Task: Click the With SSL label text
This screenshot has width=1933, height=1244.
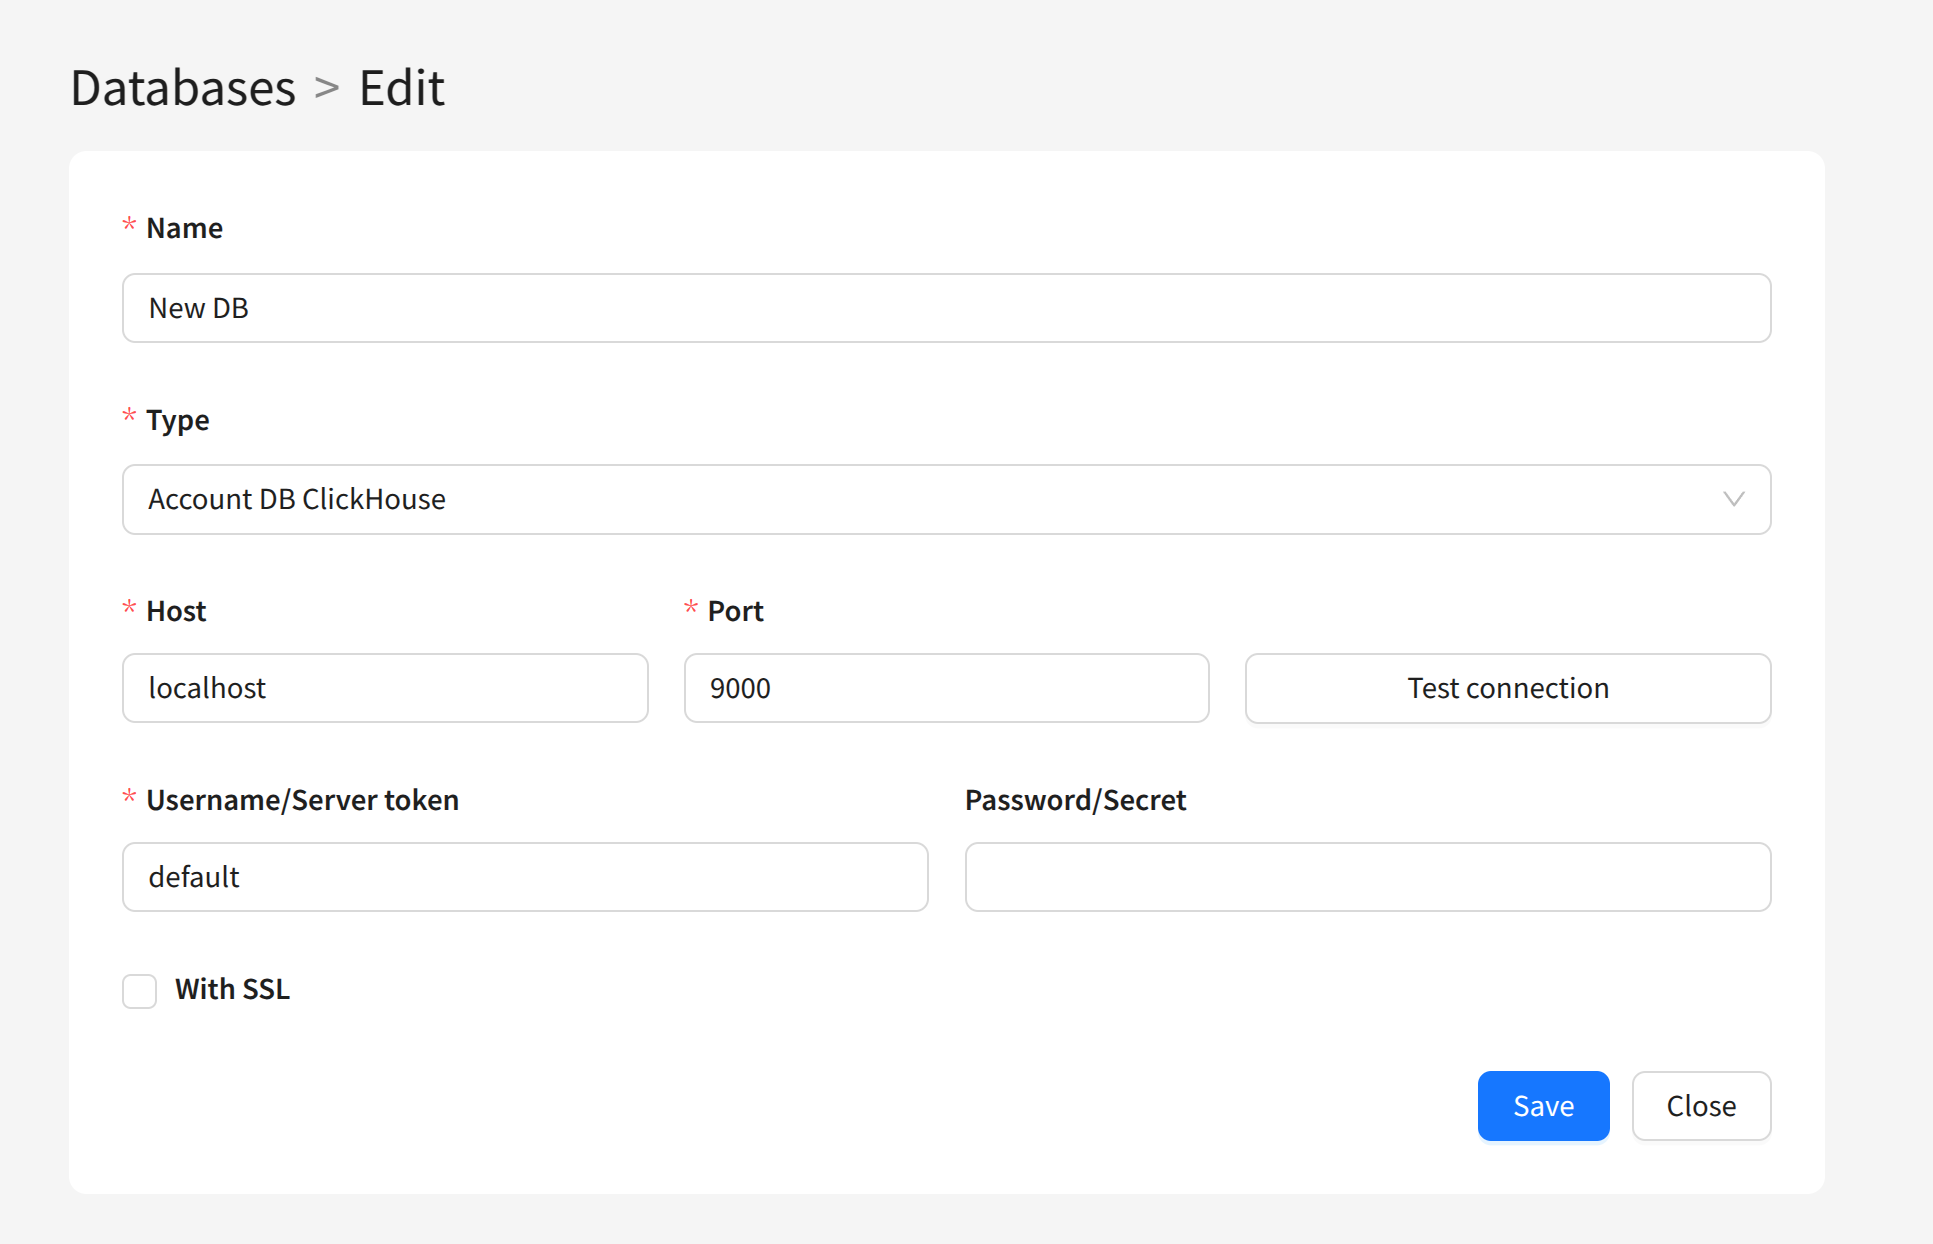Action: [x=232, y=989]
